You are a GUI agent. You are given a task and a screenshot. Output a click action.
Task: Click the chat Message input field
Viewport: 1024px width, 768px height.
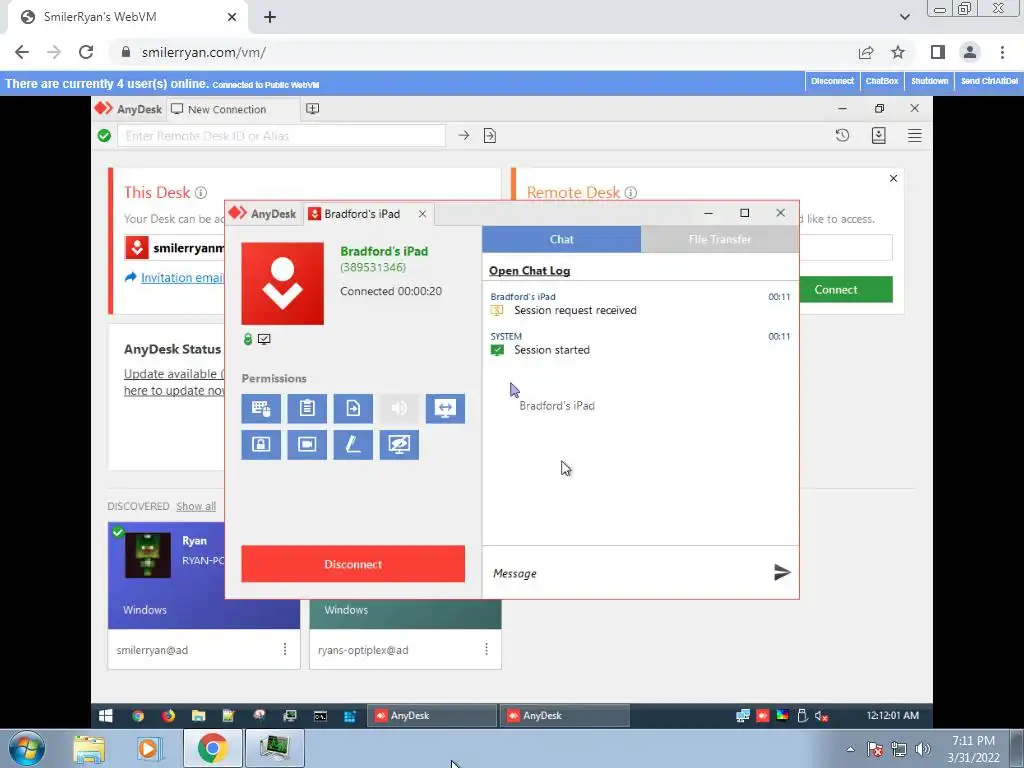[627, 573]
